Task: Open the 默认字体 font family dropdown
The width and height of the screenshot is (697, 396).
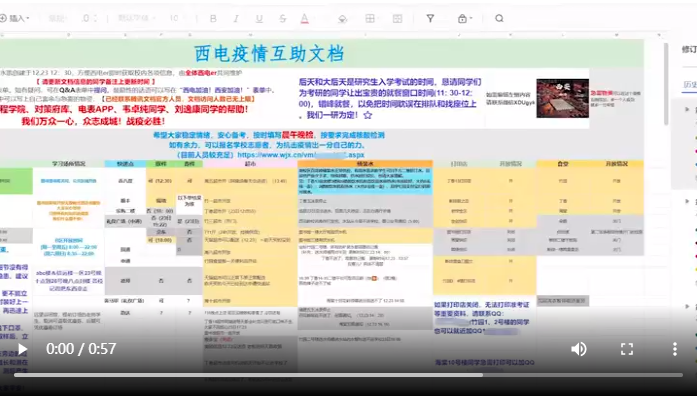Action: click(x=136, y=18)
